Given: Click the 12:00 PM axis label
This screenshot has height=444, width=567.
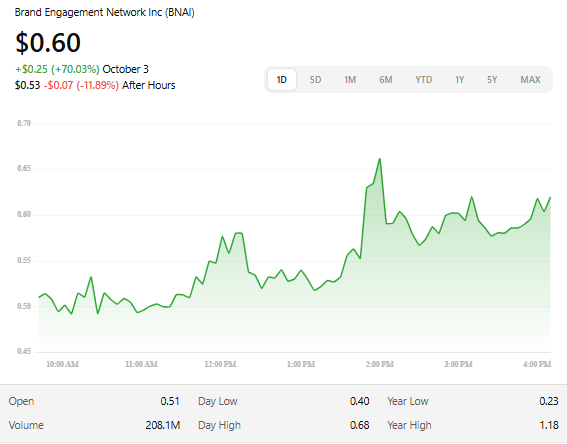Looking at the screenshot, I should [x=220, y=364].
